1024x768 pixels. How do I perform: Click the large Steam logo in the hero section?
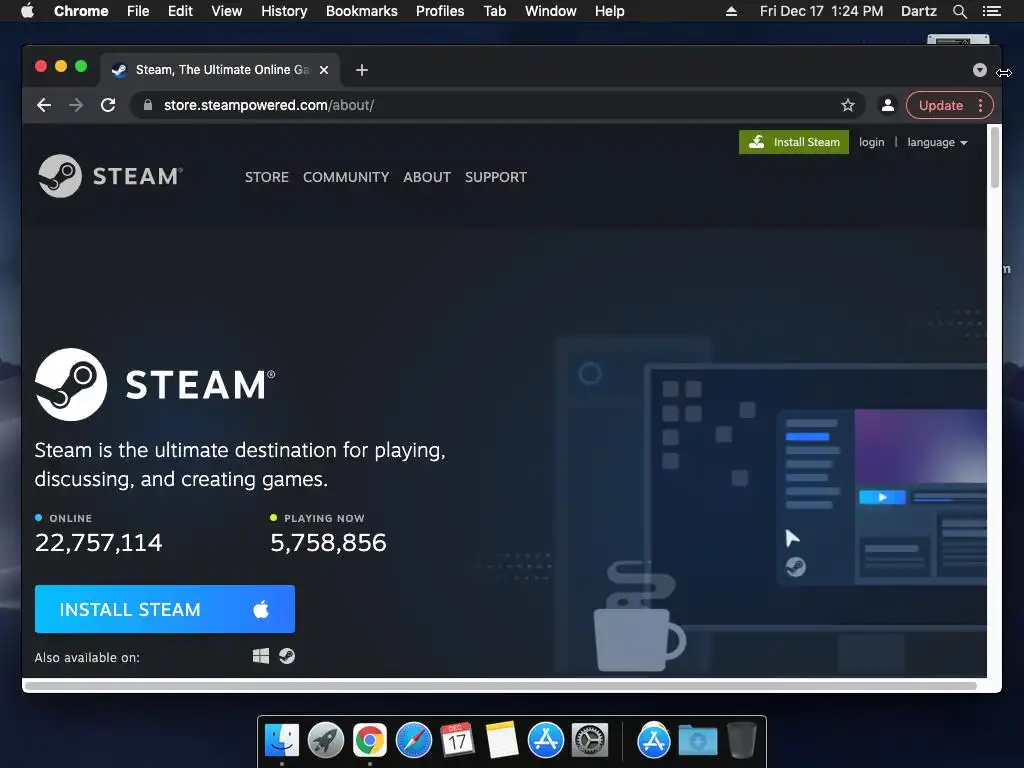tap(155, 384)
